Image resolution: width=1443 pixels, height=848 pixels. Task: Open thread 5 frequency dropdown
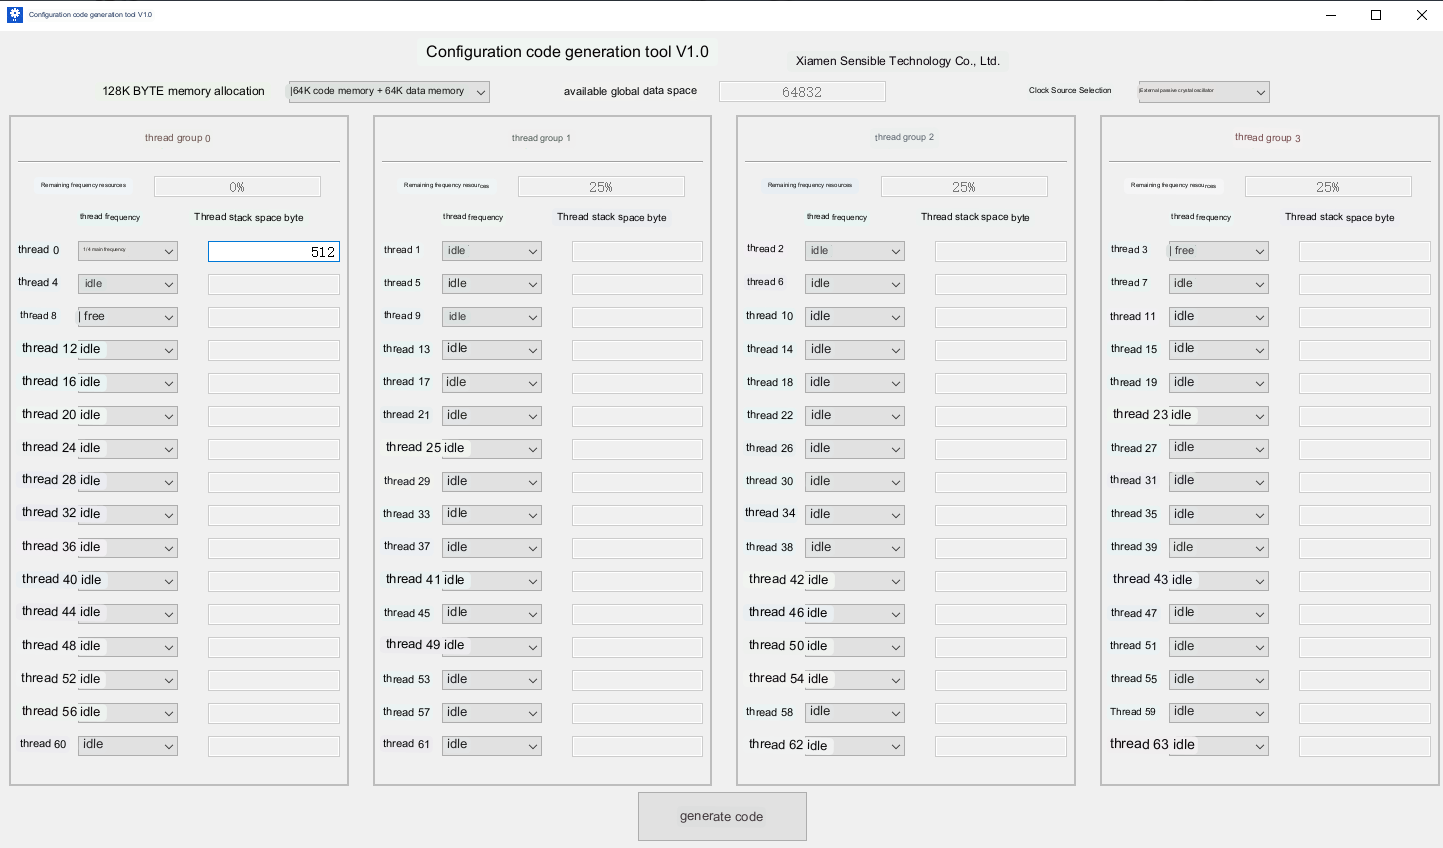pos(491,284)
